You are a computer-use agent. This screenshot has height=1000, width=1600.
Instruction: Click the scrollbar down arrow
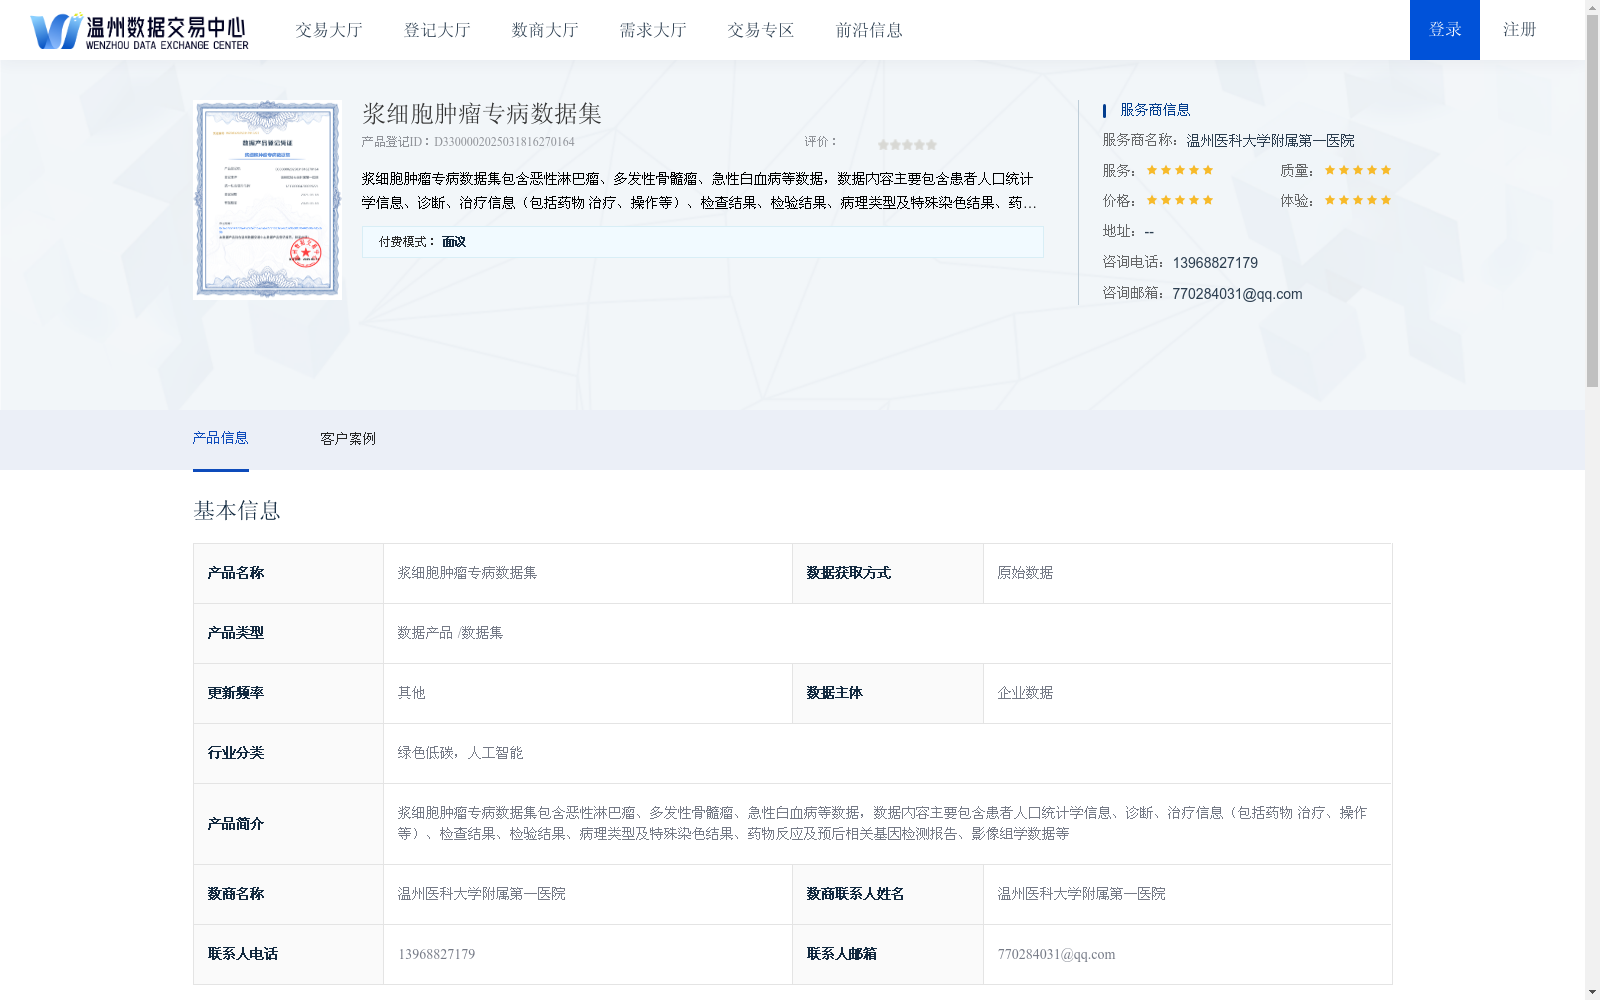[x=1592, y=992]
